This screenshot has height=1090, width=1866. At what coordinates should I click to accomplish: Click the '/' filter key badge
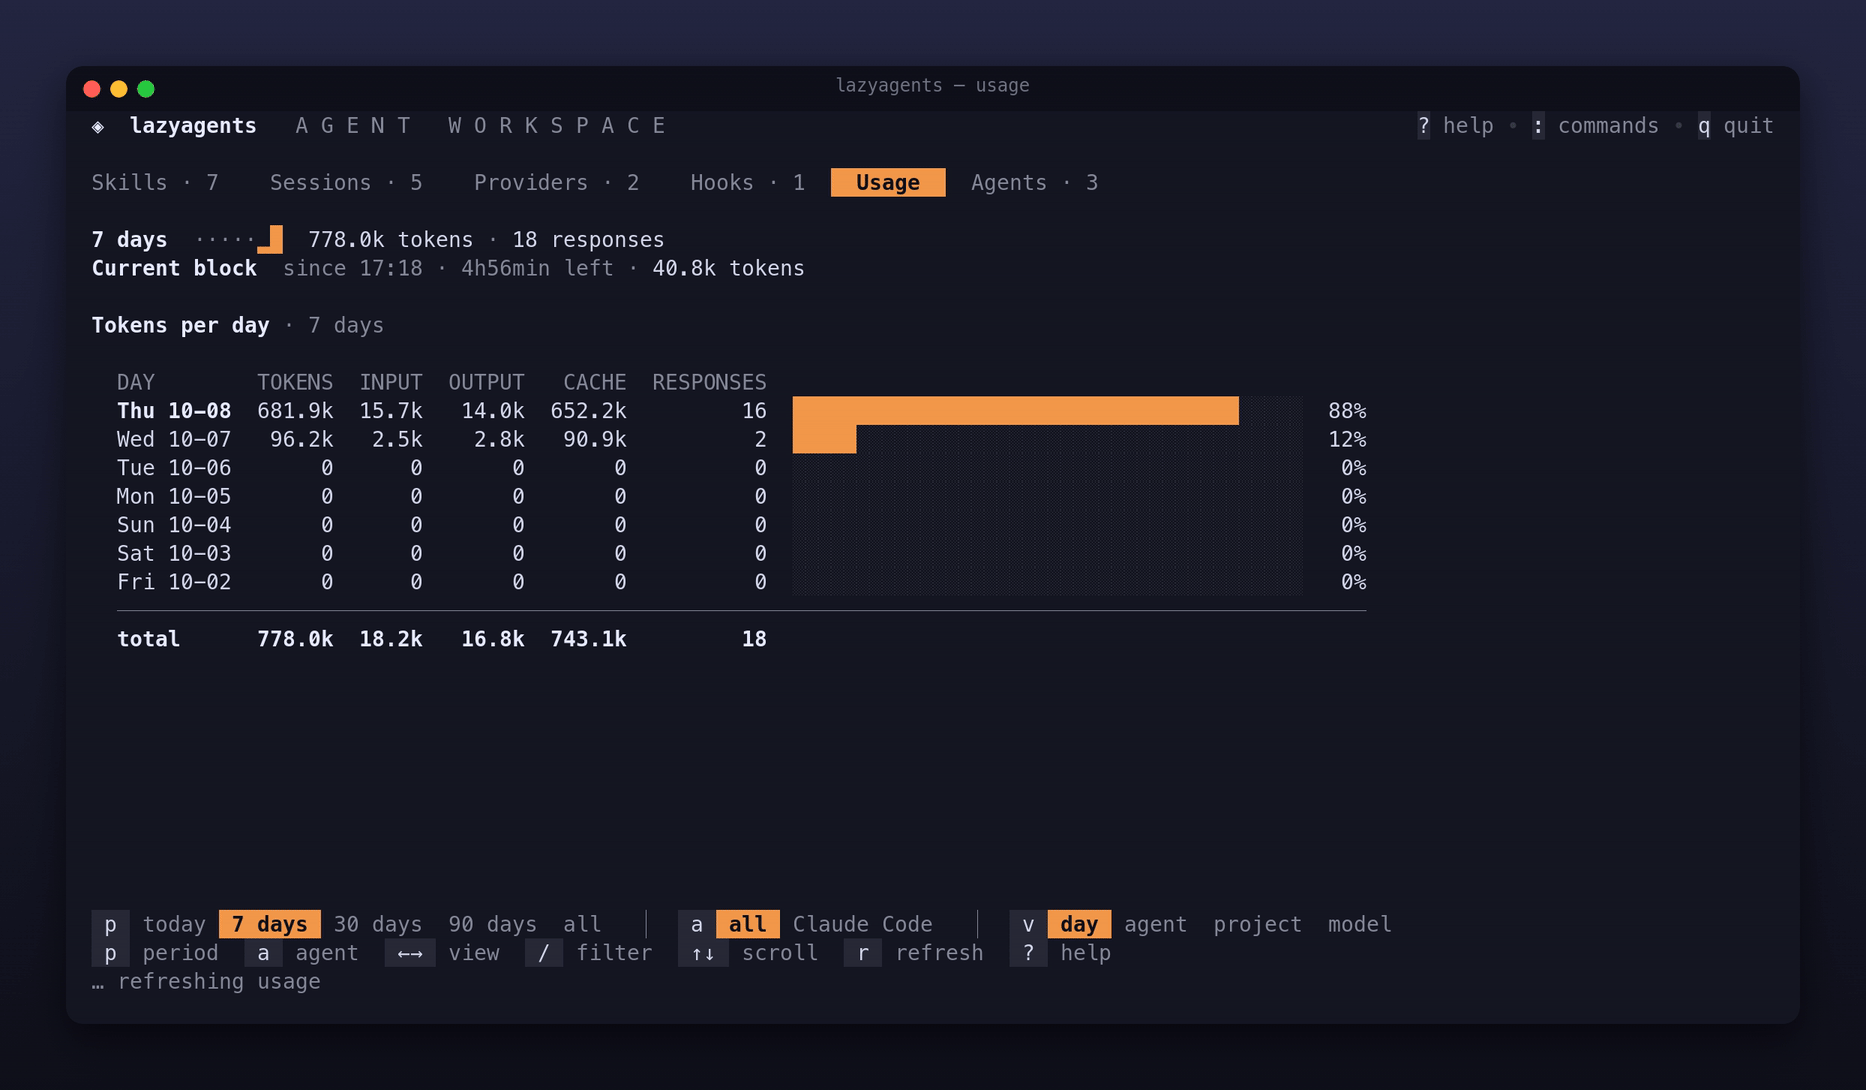(x=544, y=953)
